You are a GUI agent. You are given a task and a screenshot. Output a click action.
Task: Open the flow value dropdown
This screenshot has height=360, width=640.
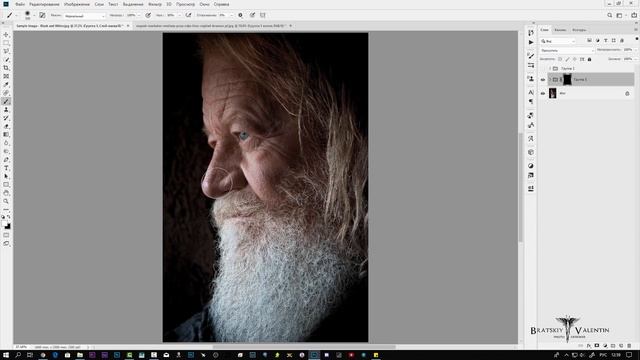click(179, 16)
